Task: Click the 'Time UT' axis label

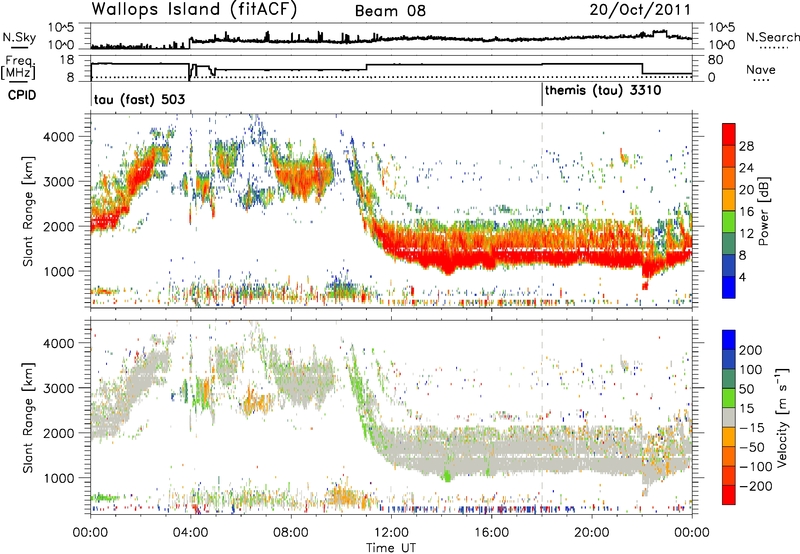Action: pyautogui.click(x=391, y=548)
